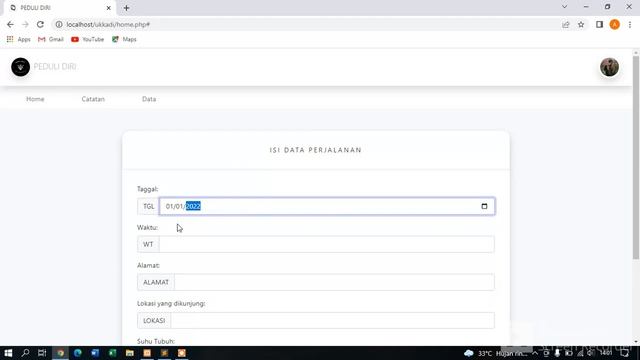The width and height of the screenshot is (640, 360).
Task: Click the Tanggal date input field
Action: (x=327, y=206)
